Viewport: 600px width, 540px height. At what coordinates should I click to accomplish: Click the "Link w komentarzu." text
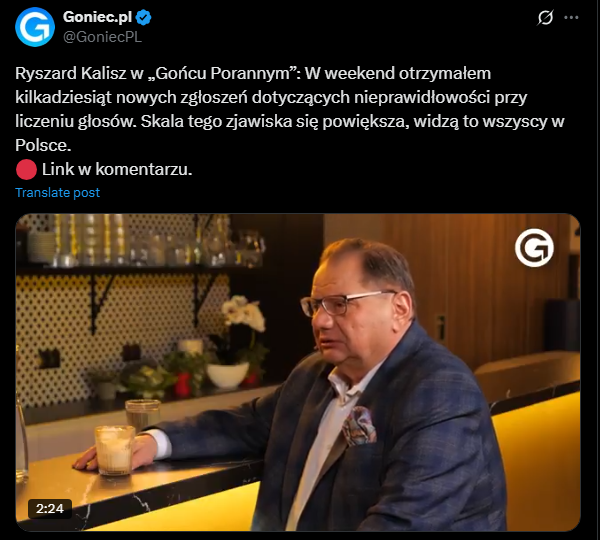pyautogui.click(x=117, y=170)
